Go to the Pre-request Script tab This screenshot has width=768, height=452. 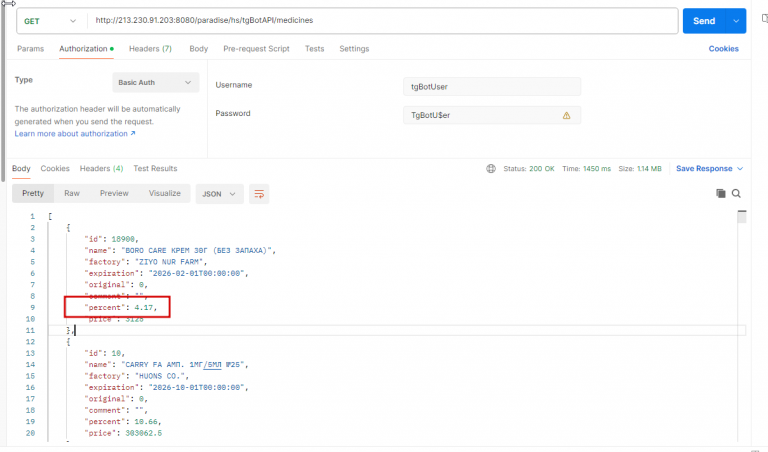[256, 48]
